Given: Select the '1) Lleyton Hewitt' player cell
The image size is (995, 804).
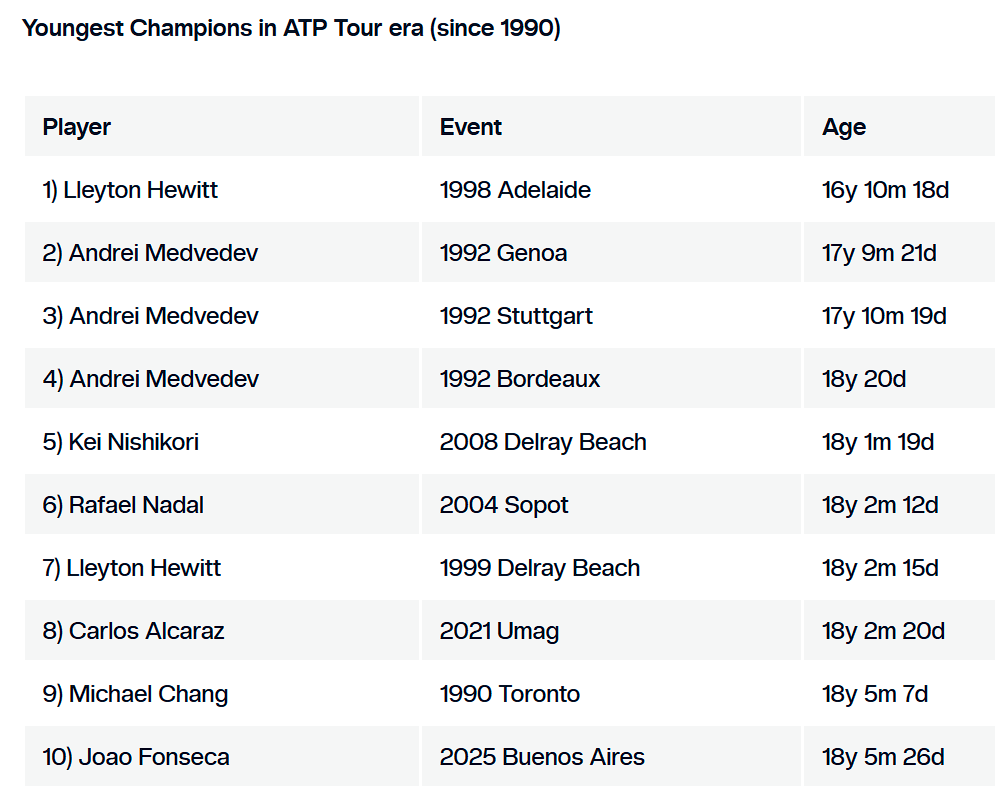Looking at the screenshot, I should point(130,190).
